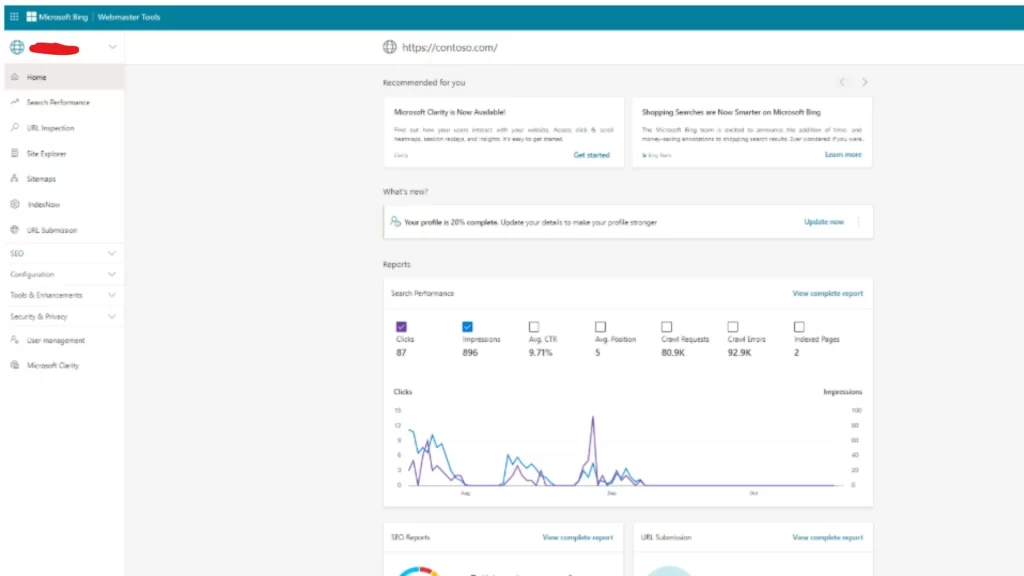This screenshot has width=1024, height=576.
Task: Go to previous recommendation card arrow
Action: tap(842, 82)
